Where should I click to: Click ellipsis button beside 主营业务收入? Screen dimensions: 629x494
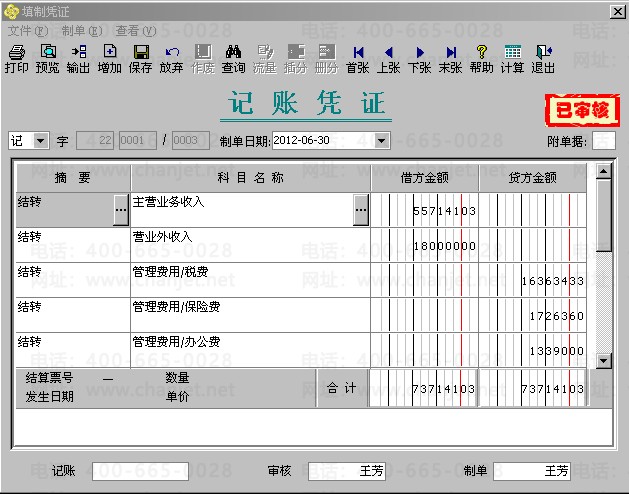(361, 210)
